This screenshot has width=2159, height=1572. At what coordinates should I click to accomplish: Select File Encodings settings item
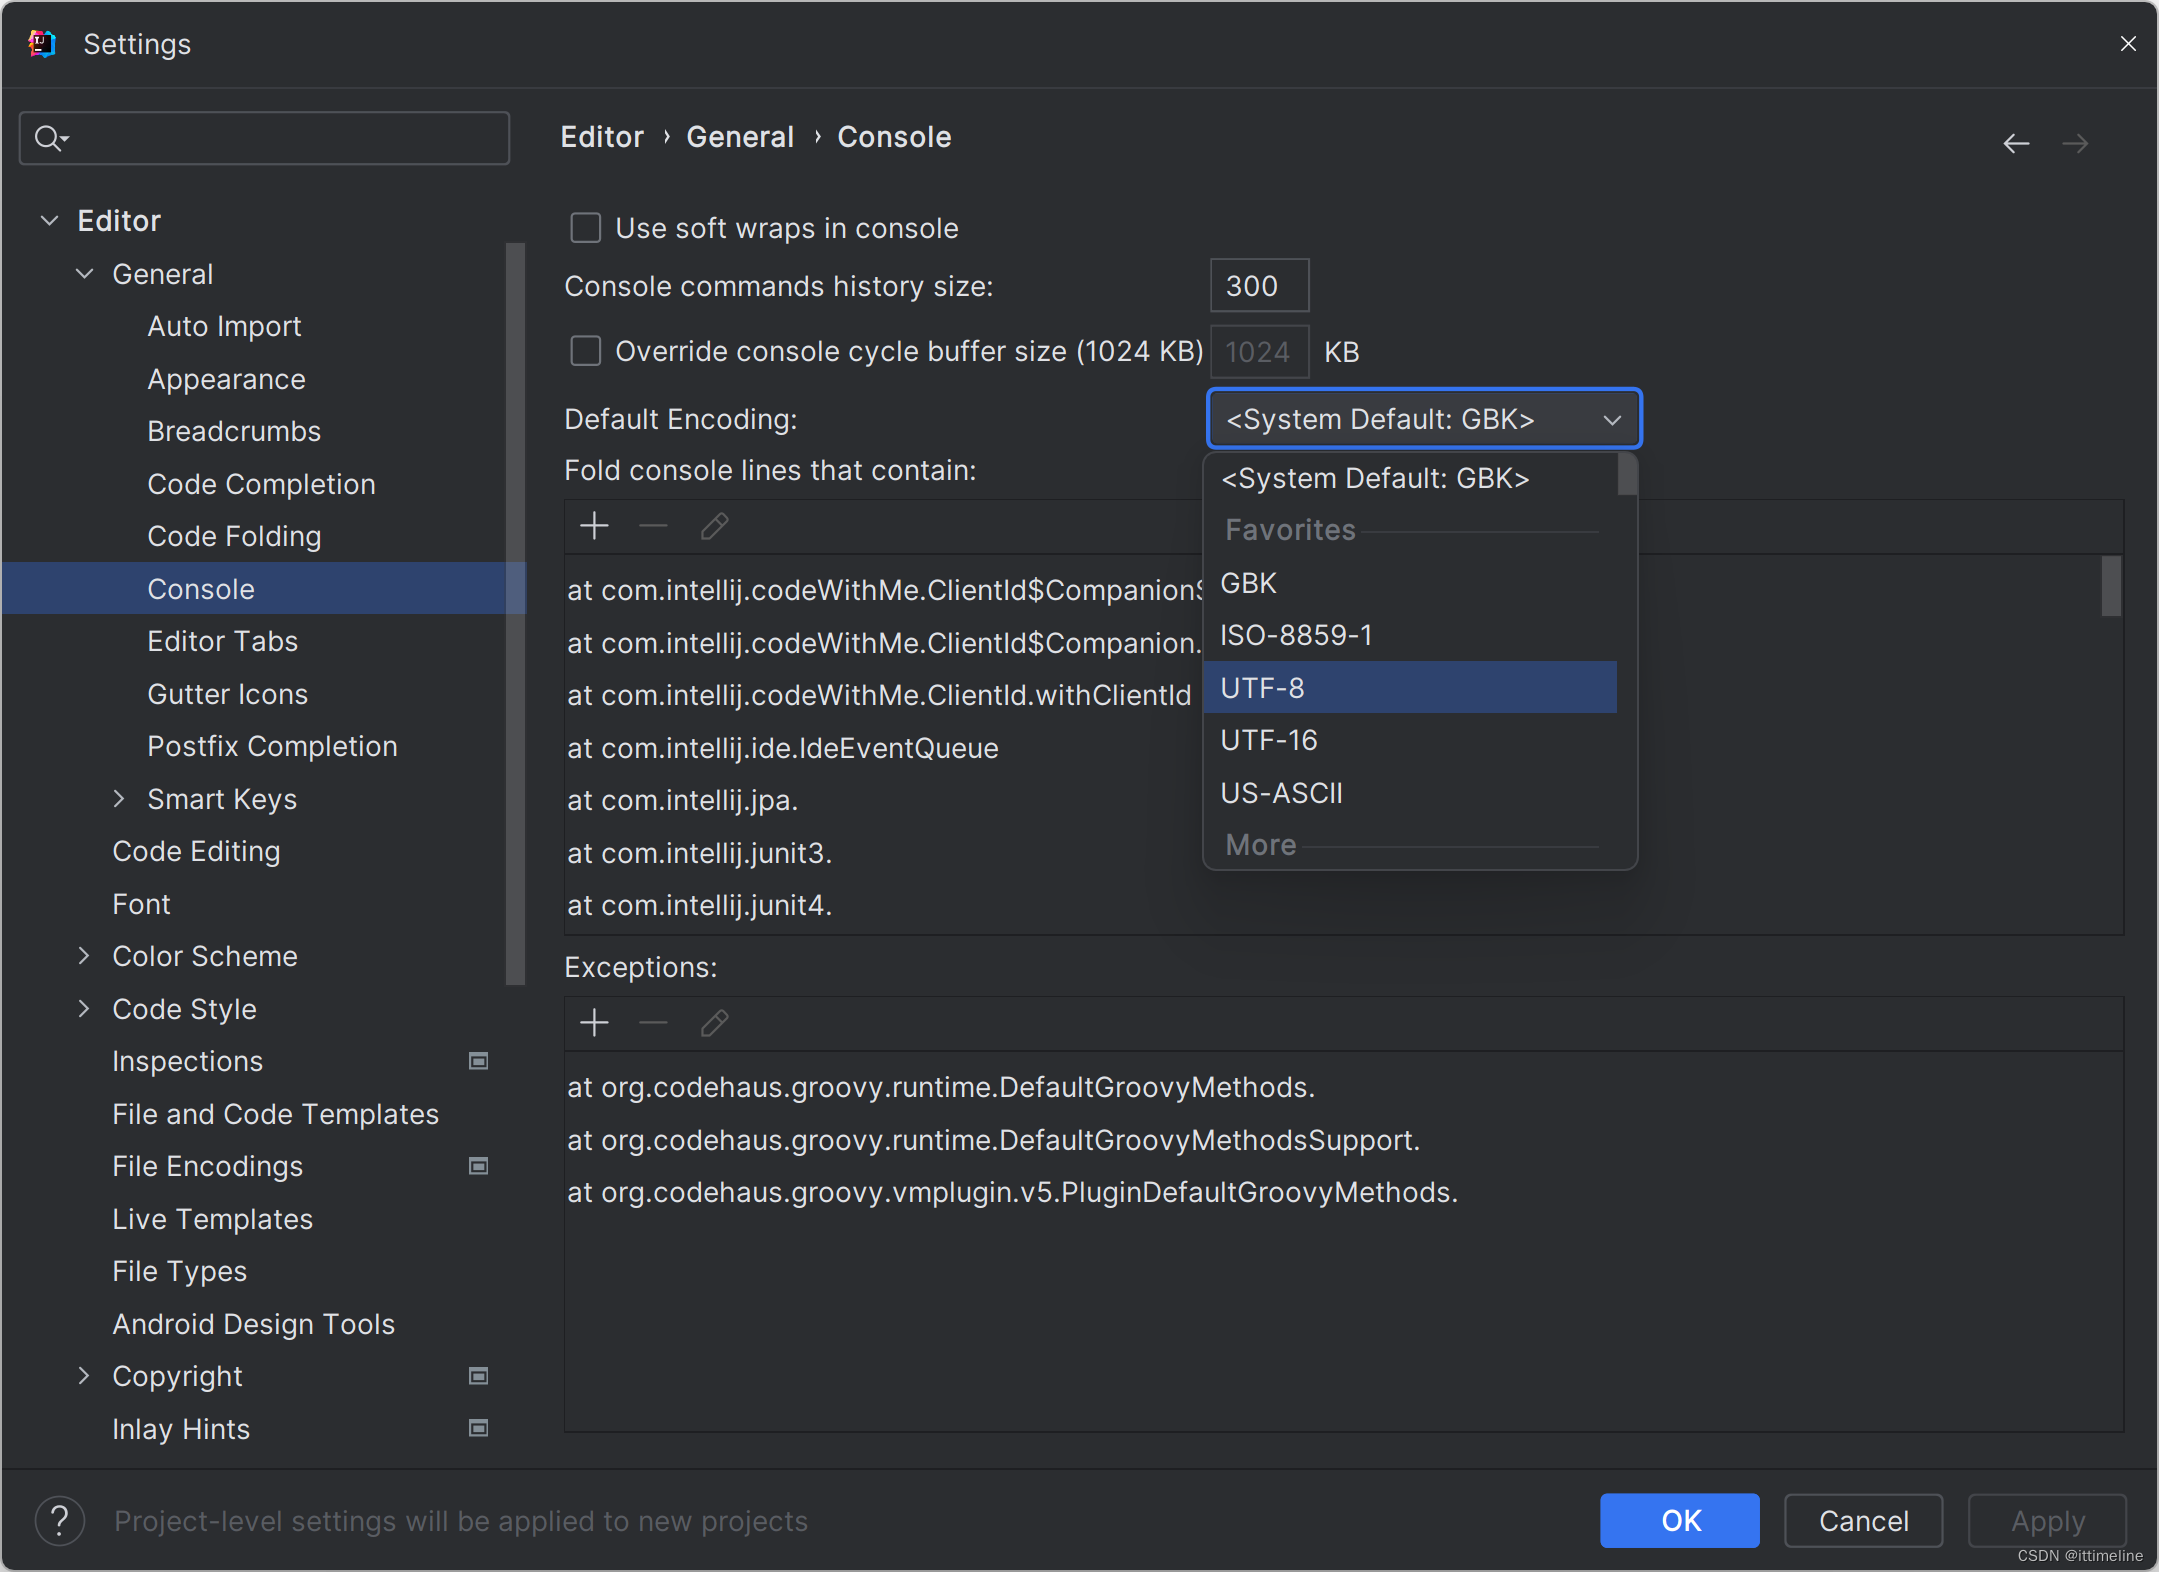(206, 1165)
